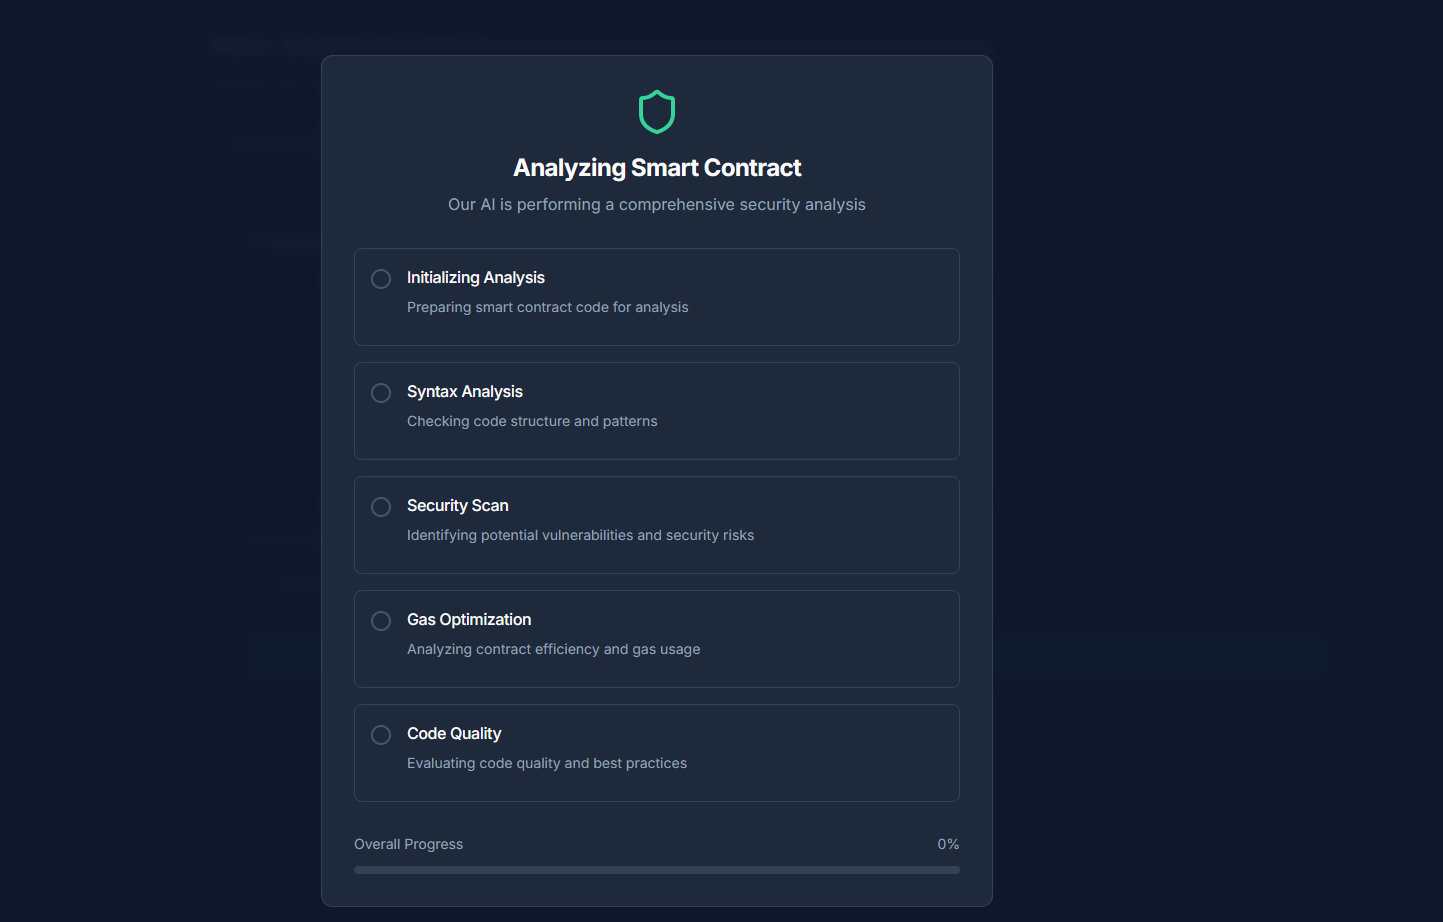Image resolution: width=1443 pixels, height=922 pixels.
Task: Click 'Checking code structure and patterns' text
Action: (x=532, y=421)
